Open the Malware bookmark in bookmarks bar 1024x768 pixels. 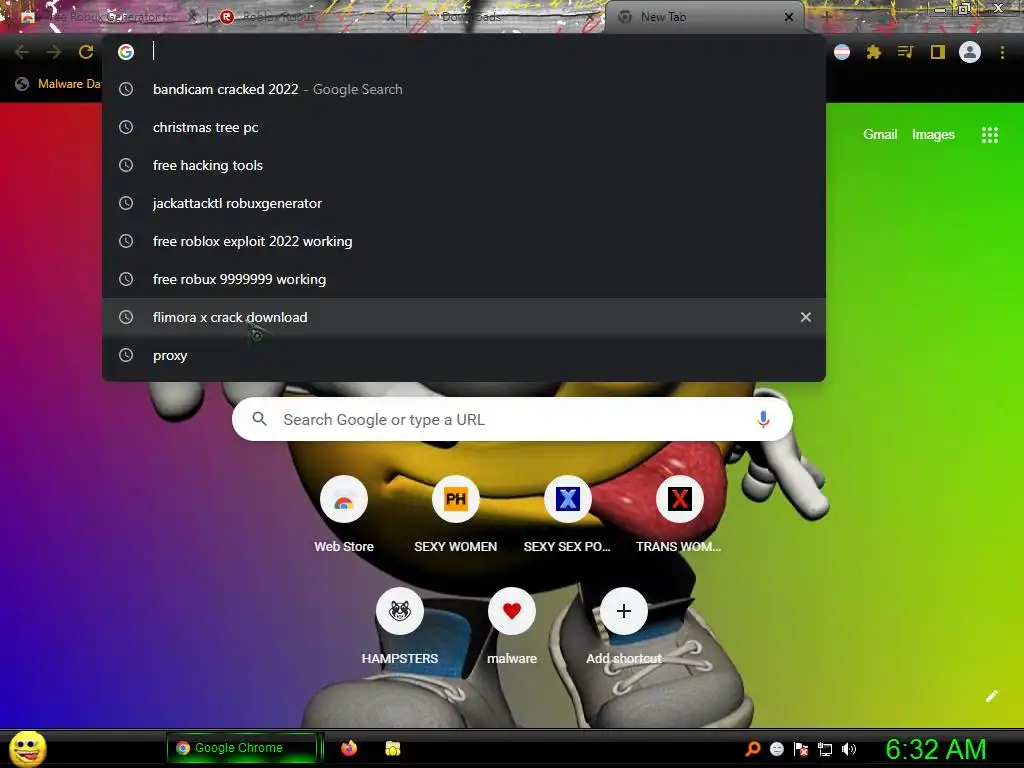[x=59, y=84]
